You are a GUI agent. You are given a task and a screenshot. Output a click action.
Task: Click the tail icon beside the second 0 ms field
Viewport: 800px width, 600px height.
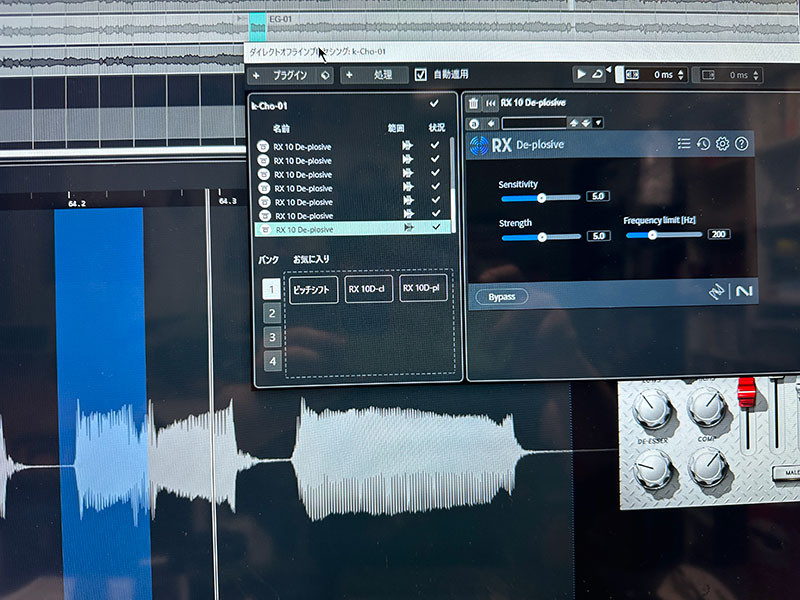point(709,75)
